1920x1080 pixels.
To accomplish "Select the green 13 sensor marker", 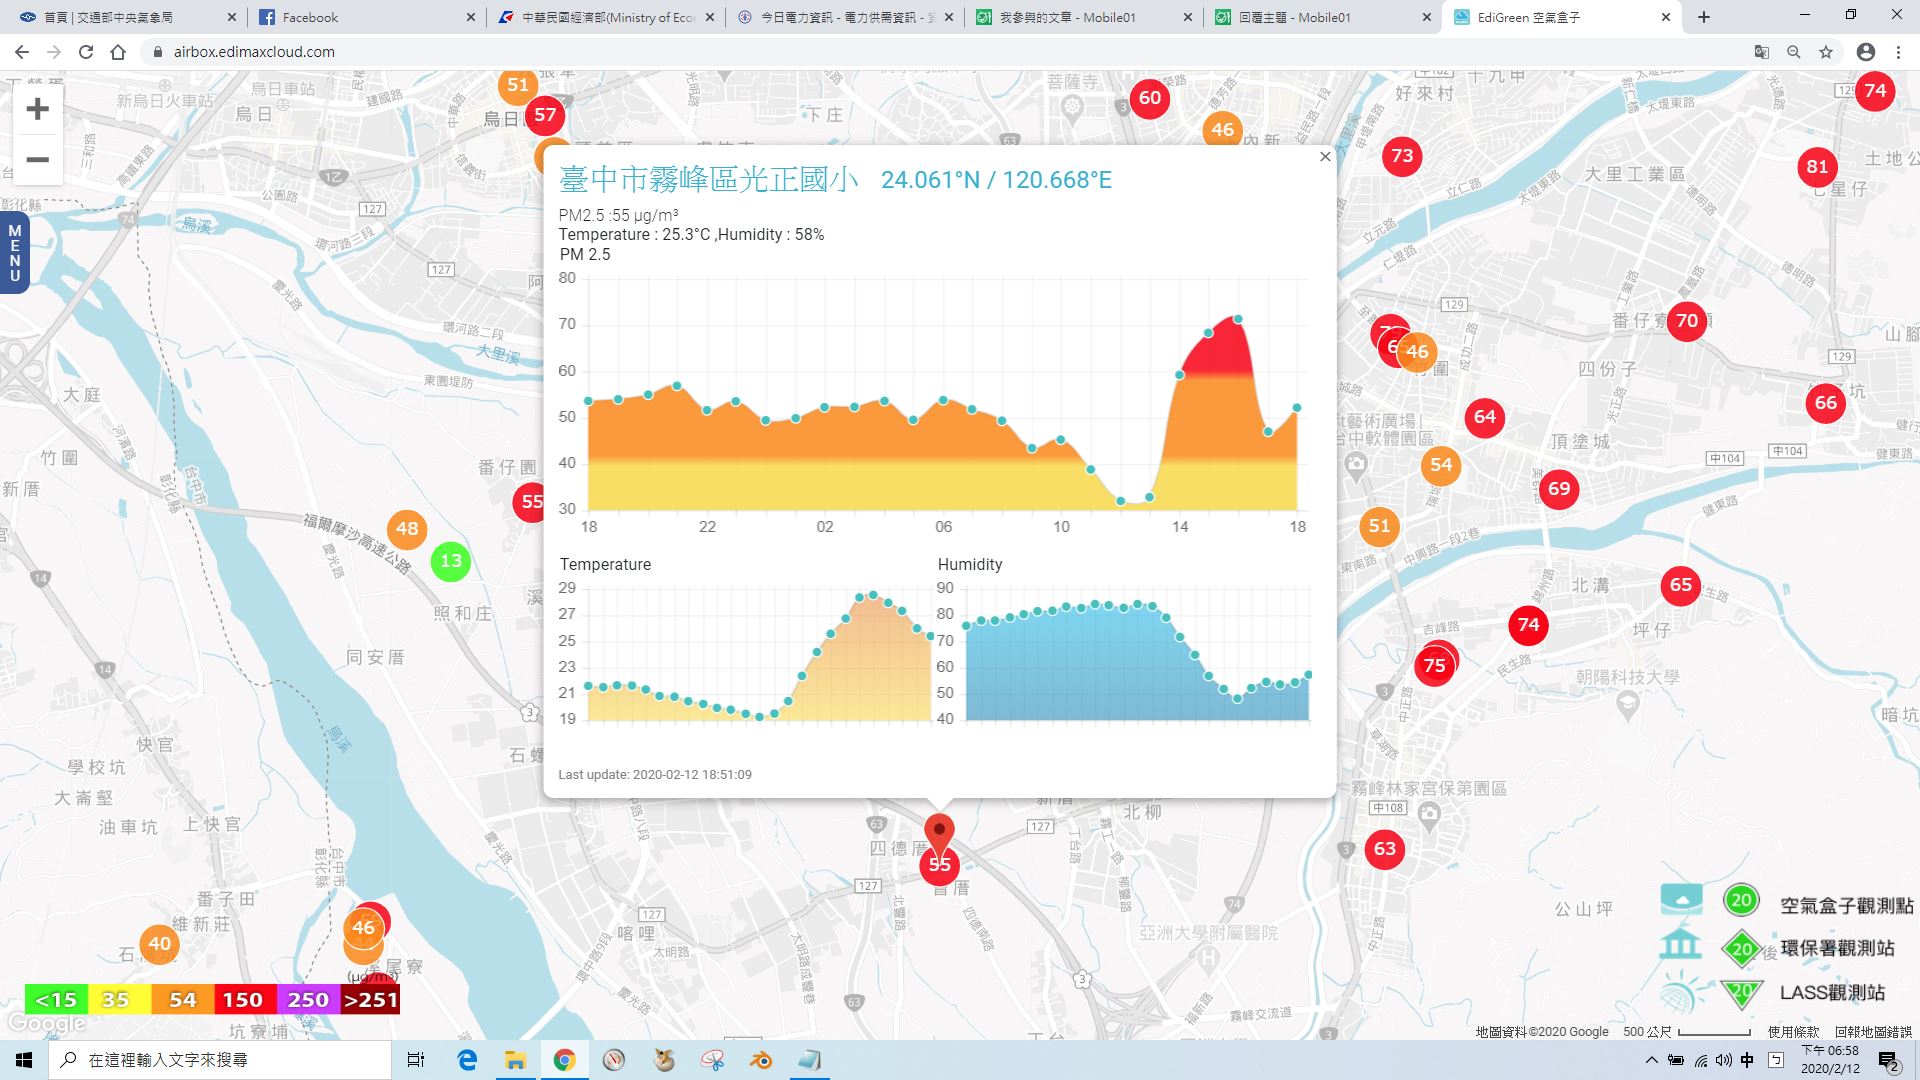I will [451, 561].
